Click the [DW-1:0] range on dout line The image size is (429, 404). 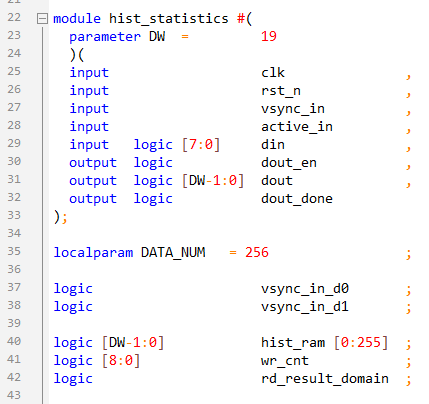click(213, 181)
